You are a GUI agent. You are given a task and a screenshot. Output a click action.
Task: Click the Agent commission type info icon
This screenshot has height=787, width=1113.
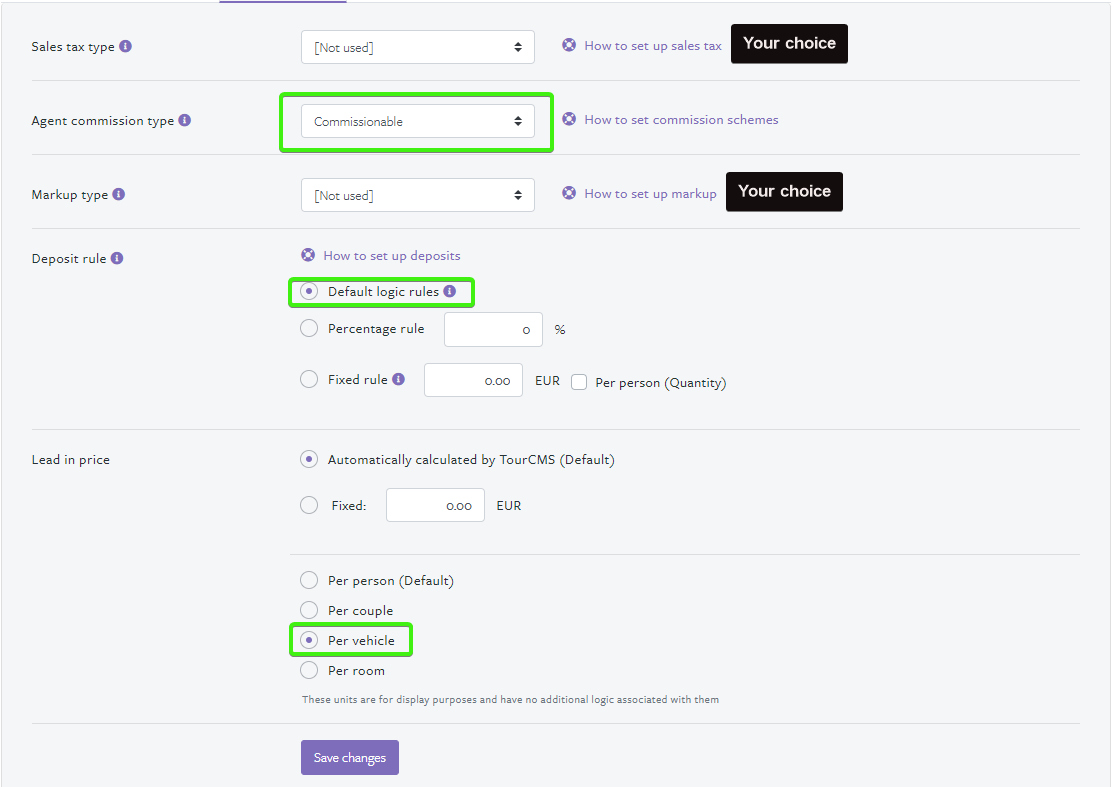click(x=185, y=119)
